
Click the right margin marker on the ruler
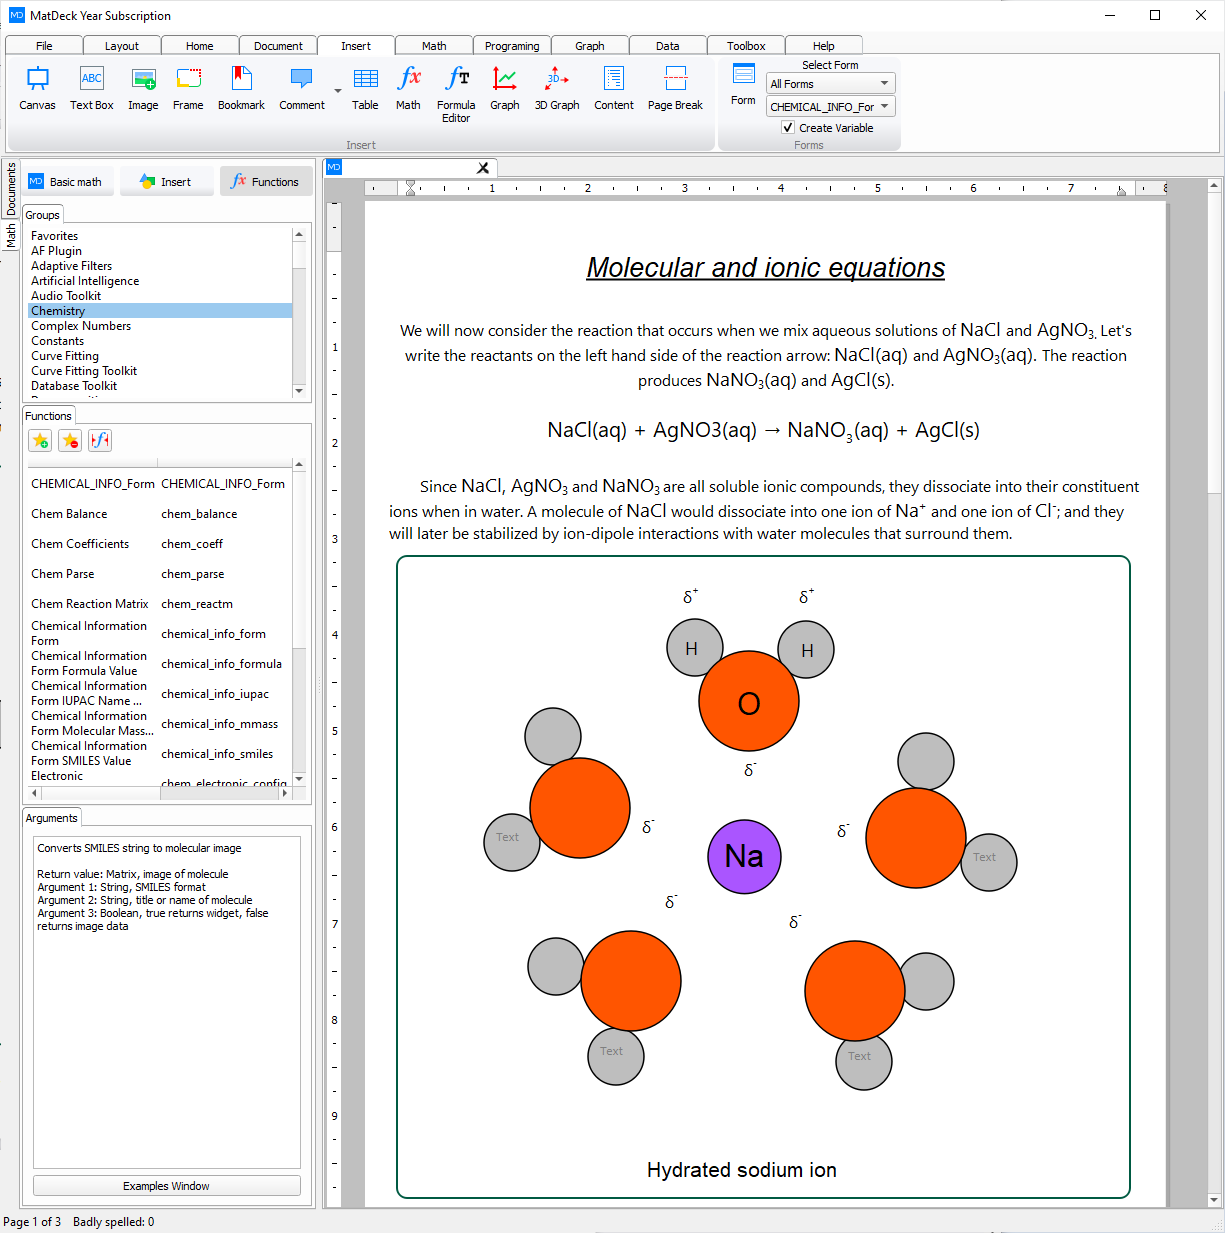[1121, 190]
